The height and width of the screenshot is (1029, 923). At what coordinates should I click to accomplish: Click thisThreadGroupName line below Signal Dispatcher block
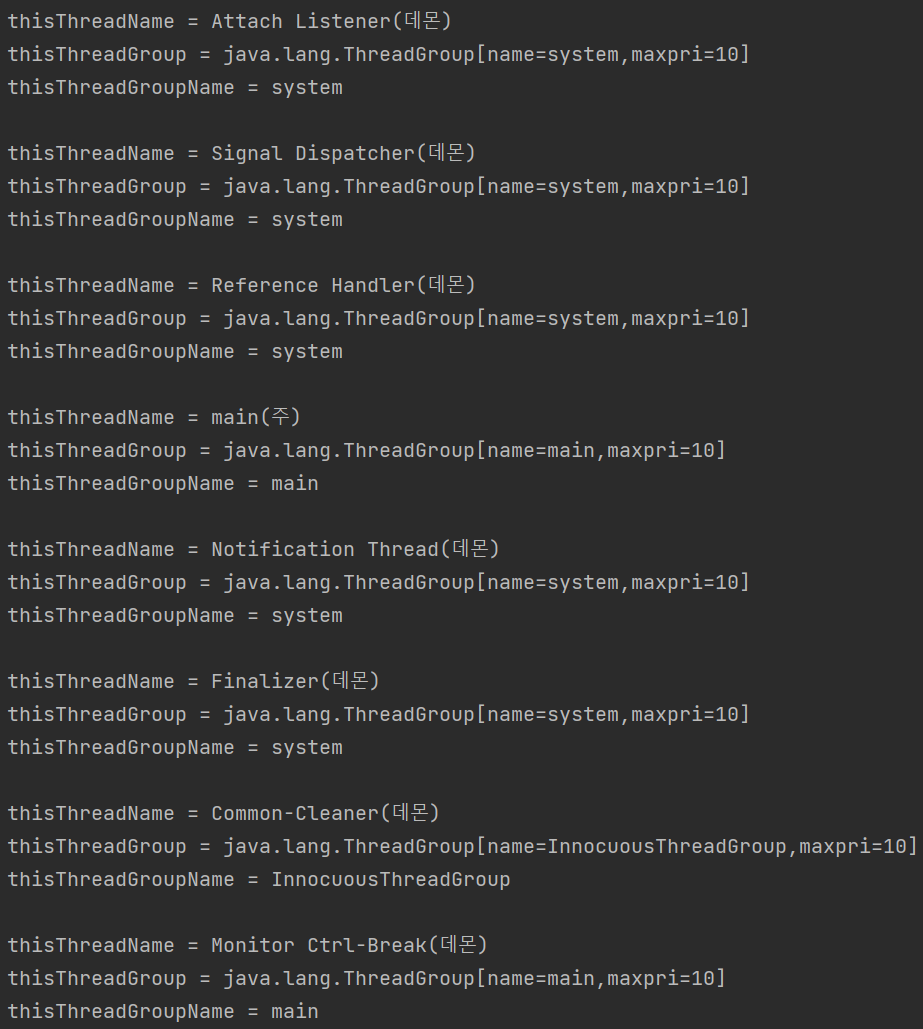pyautogui.click(x=175, y=219)
